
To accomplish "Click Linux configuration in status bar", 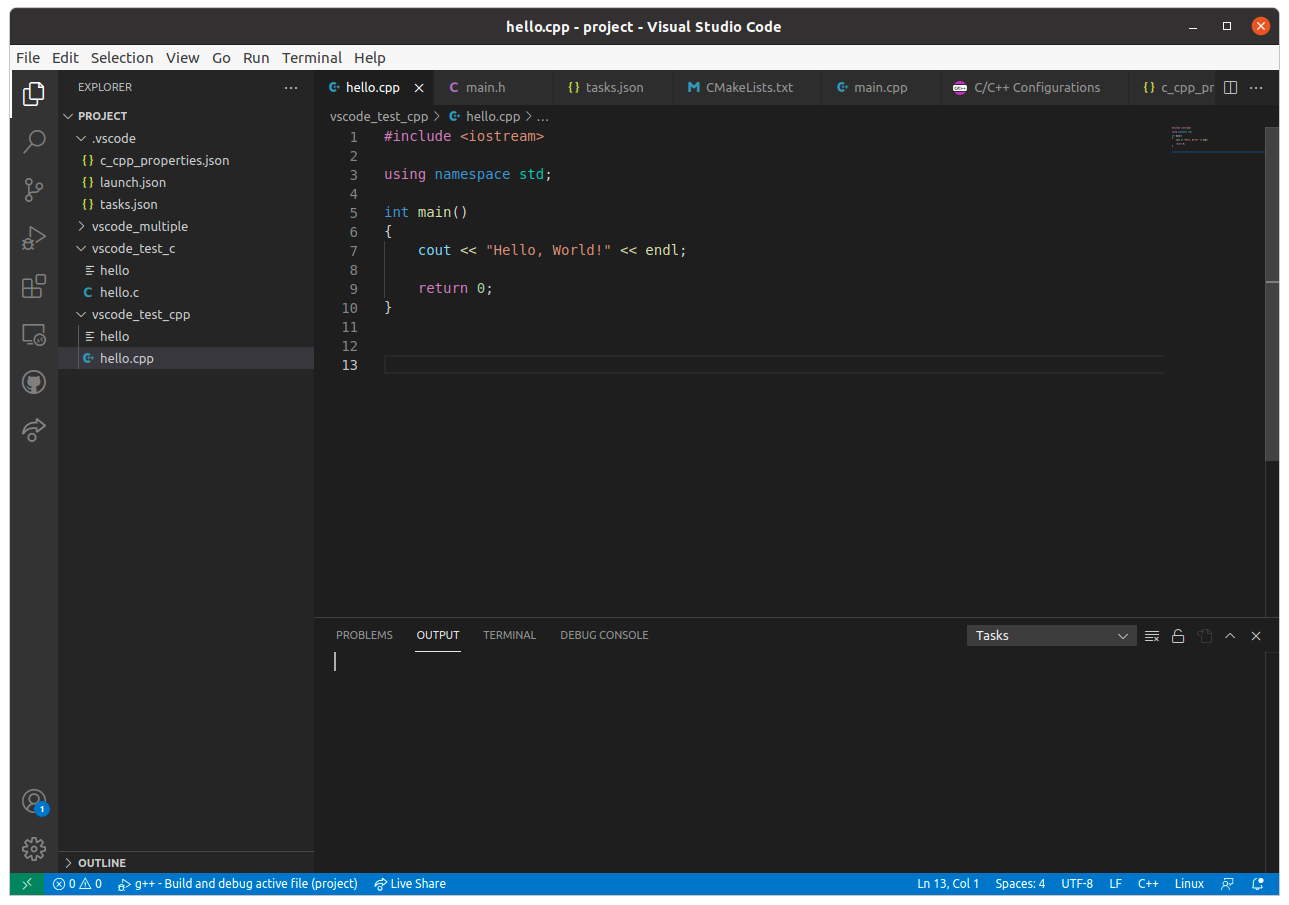I will click(x=1189, y=884).
